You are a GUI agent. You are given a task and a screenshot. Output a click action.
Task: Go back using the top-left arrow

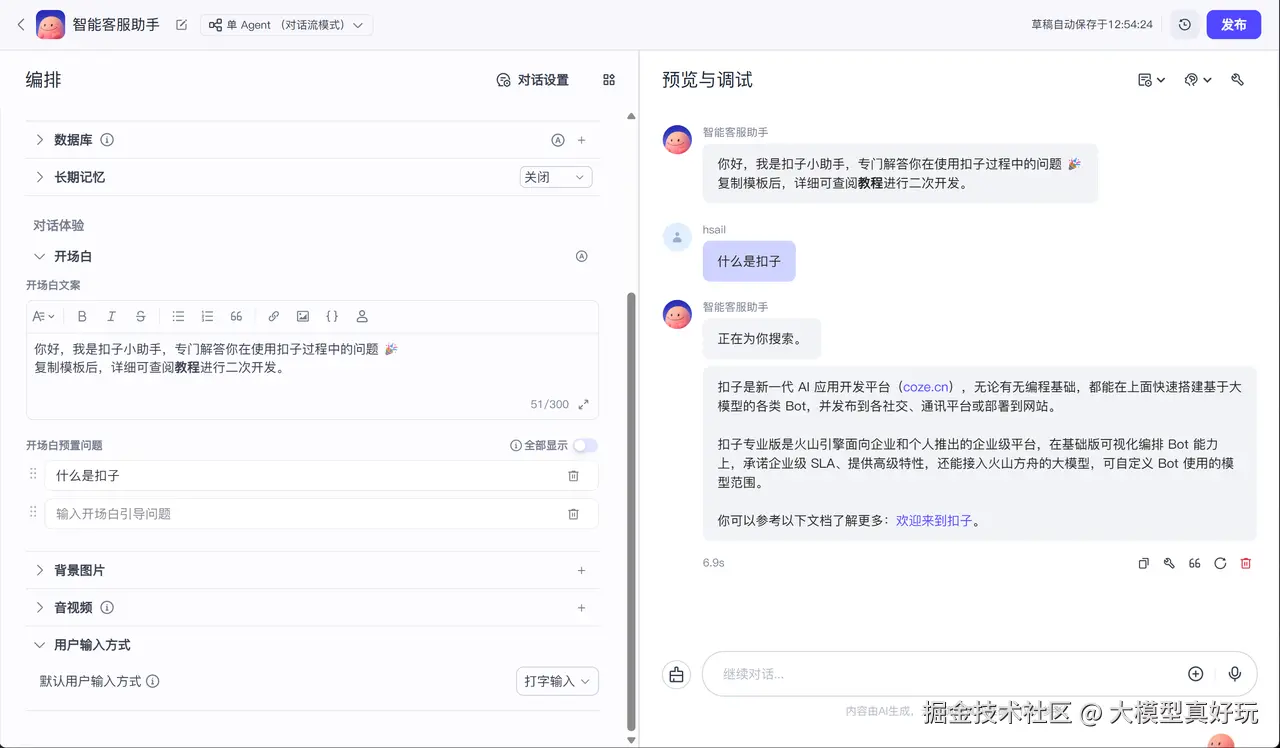[x=21, y=25]
